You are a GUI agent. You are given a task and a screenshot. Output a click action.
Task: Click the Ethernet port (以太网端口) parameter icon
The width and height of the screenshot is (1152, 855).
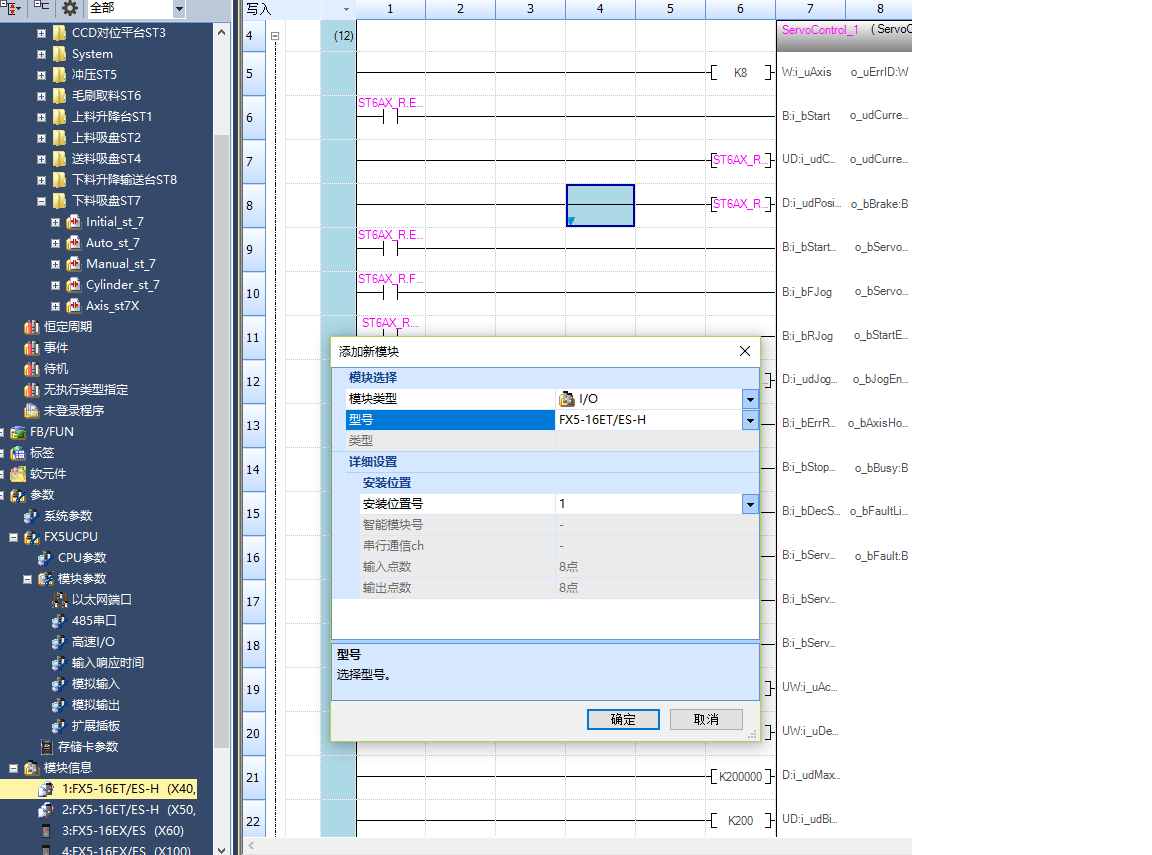pyautogui.click(x=59, y=600)
